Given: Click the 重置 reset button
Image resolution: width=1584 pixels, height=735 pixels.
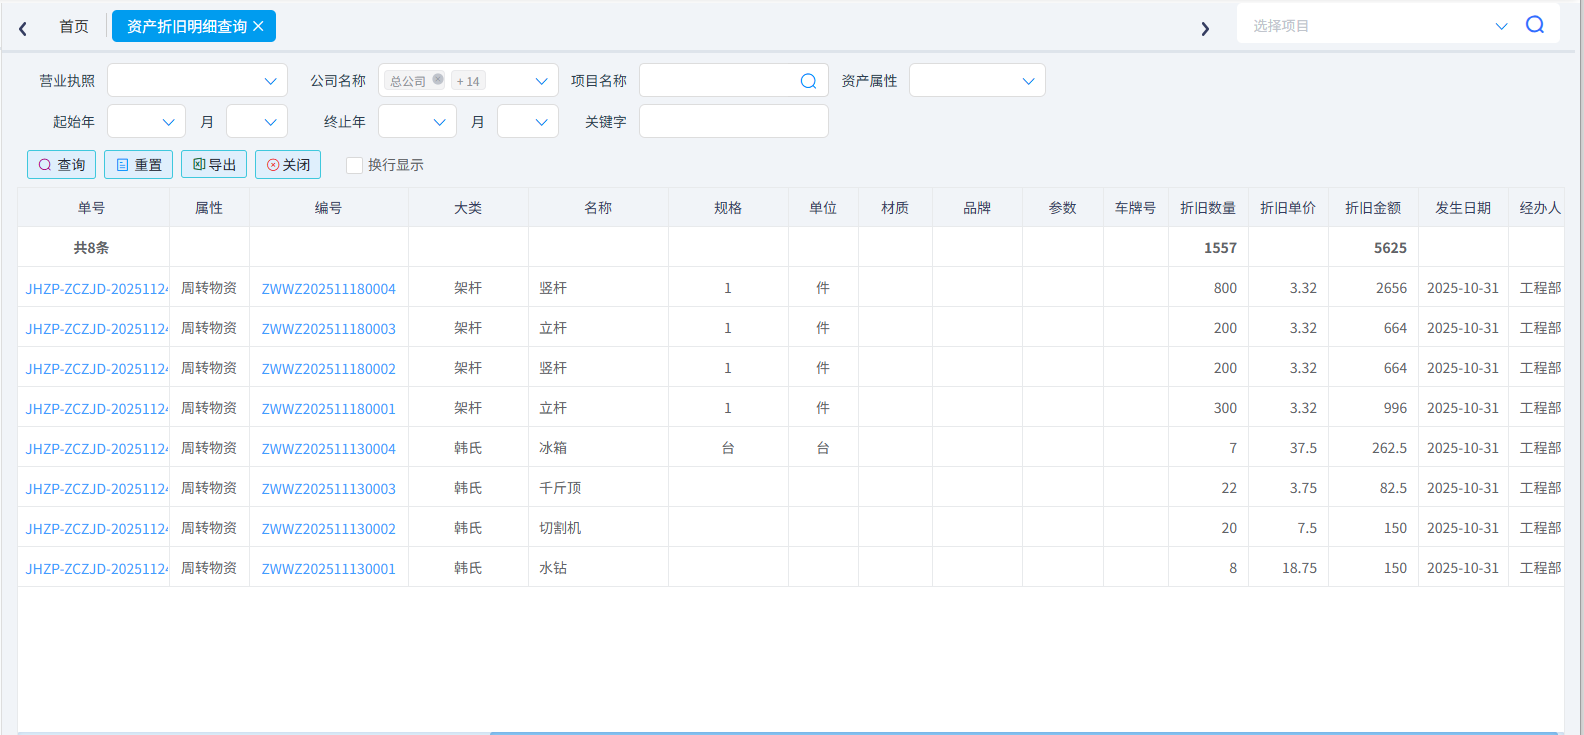Looking at the screenshot, I should (138, 165).
